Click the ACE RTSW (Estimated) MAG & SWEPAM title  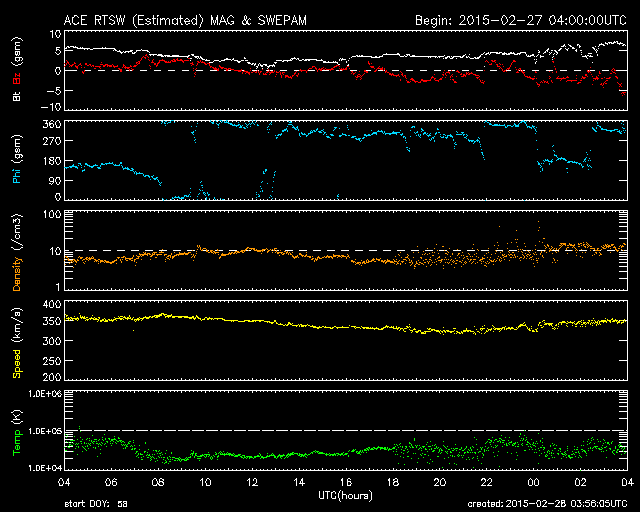(x=185, y=20)
